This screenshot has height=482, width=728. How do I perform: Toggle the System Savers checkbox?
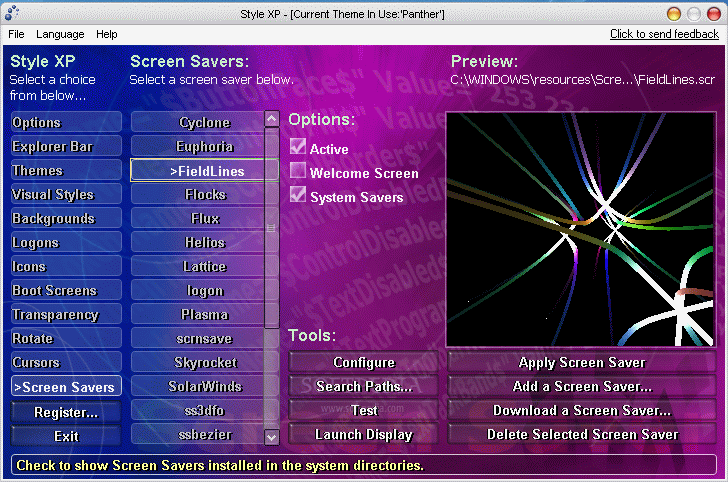298,195
